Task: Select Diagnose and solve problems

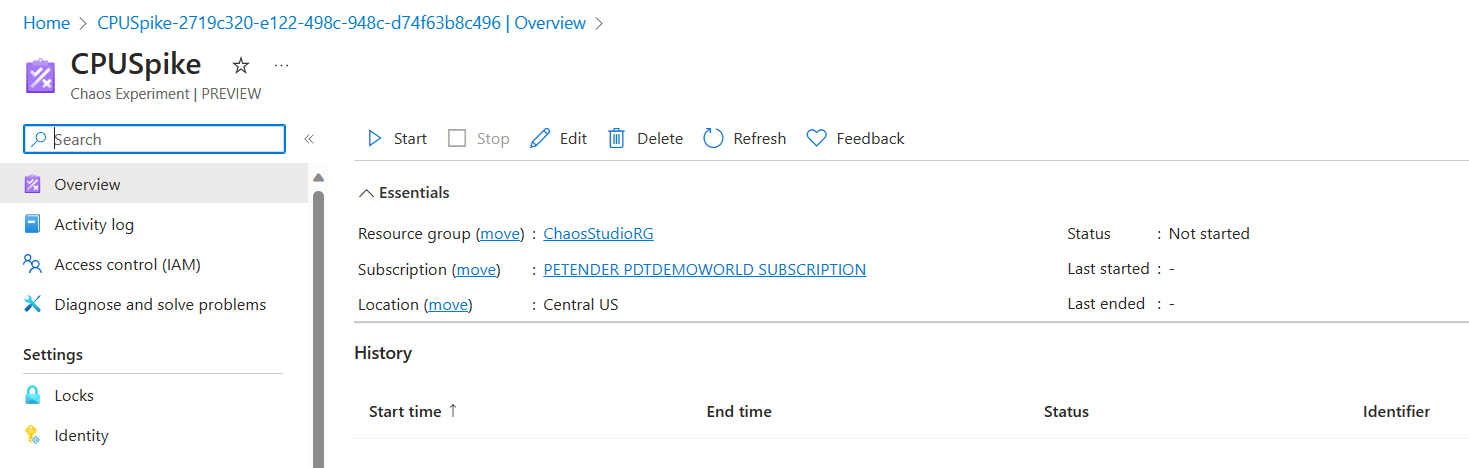Action: (x=160, y=304)
